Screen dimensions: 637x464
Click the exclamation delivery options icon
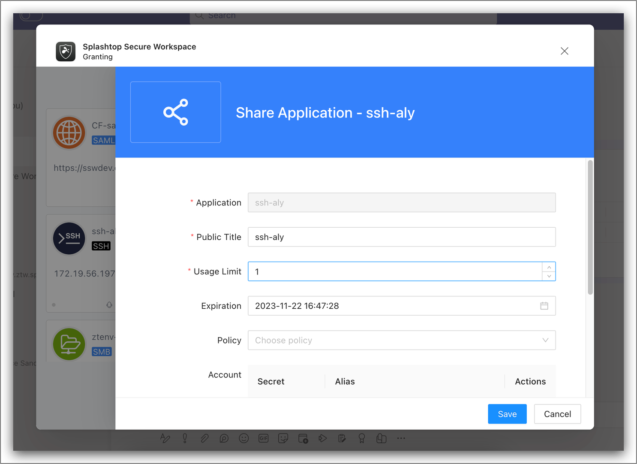(x=185, y=438)
